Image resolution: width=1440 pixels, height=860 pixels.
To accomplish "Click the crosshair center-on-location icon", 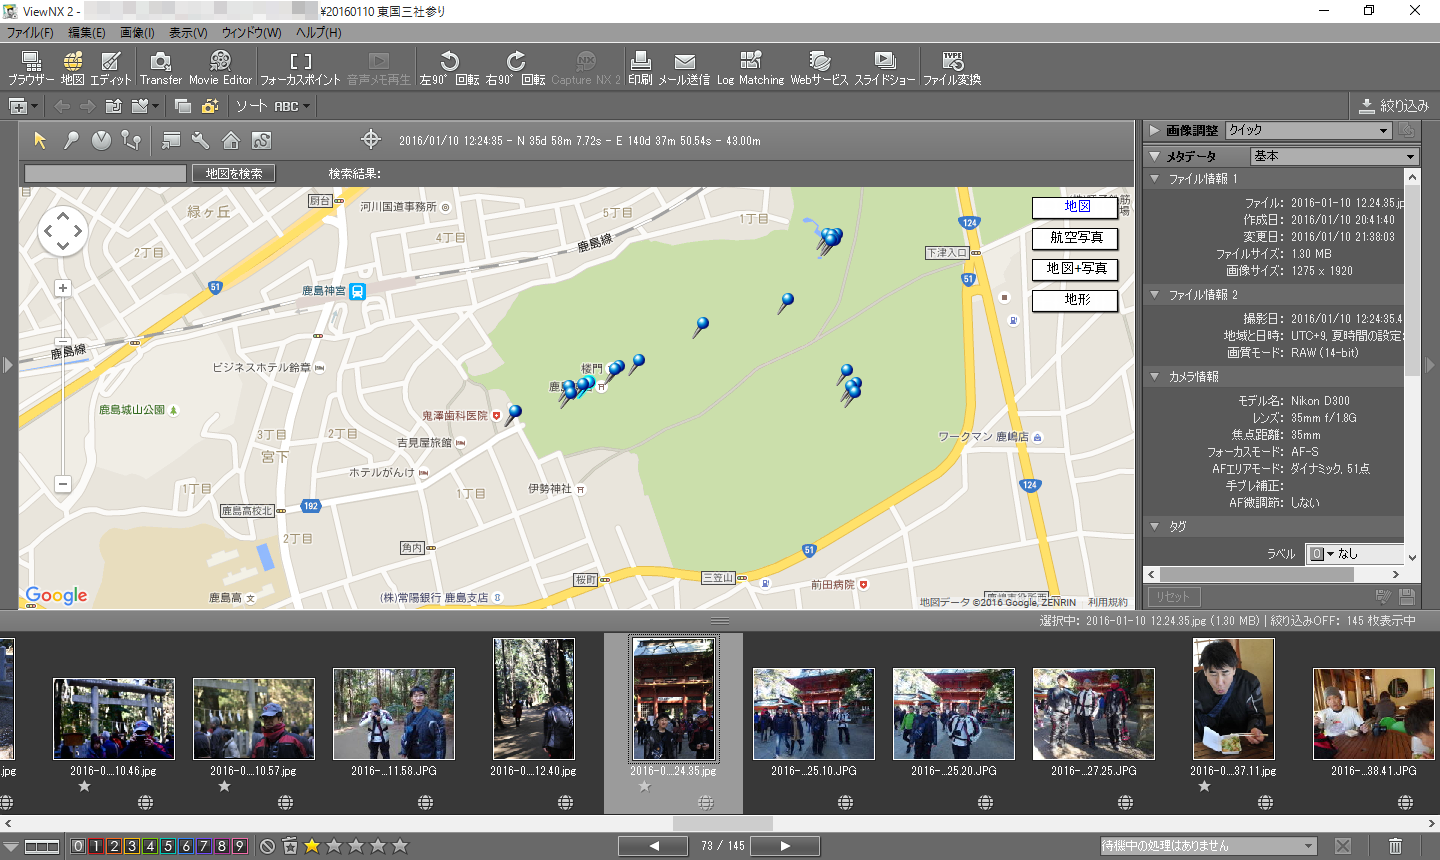I will tap(370, 140).
